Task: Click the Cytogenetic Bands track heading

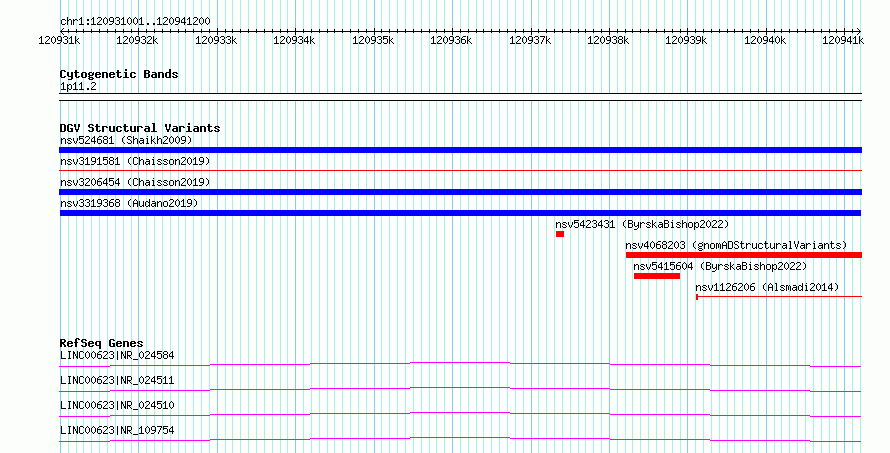Action: pos(119,74)
